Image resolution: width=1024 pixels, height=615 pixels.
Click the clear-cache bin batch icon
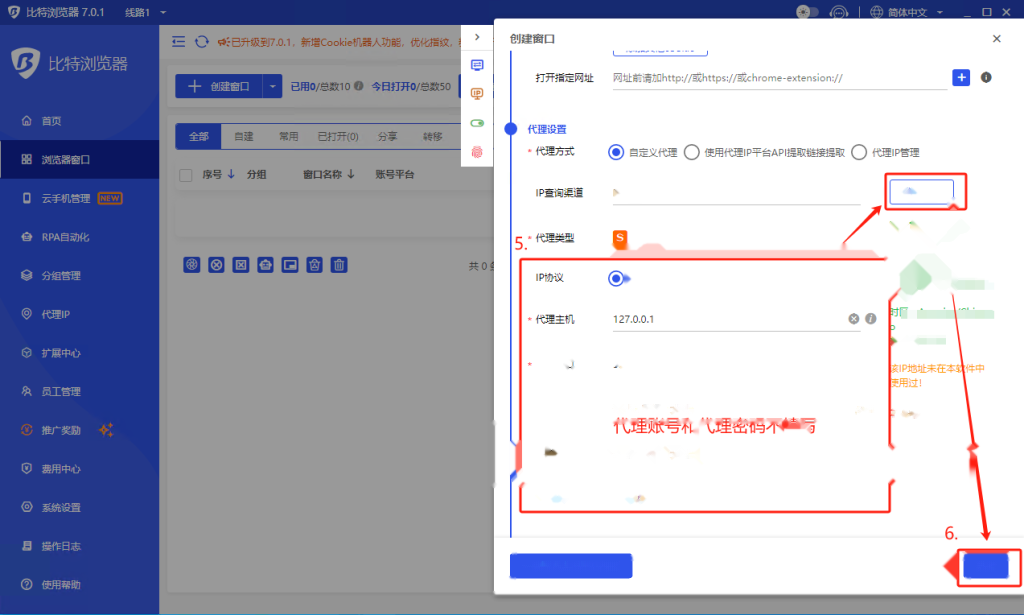(315, 264)
